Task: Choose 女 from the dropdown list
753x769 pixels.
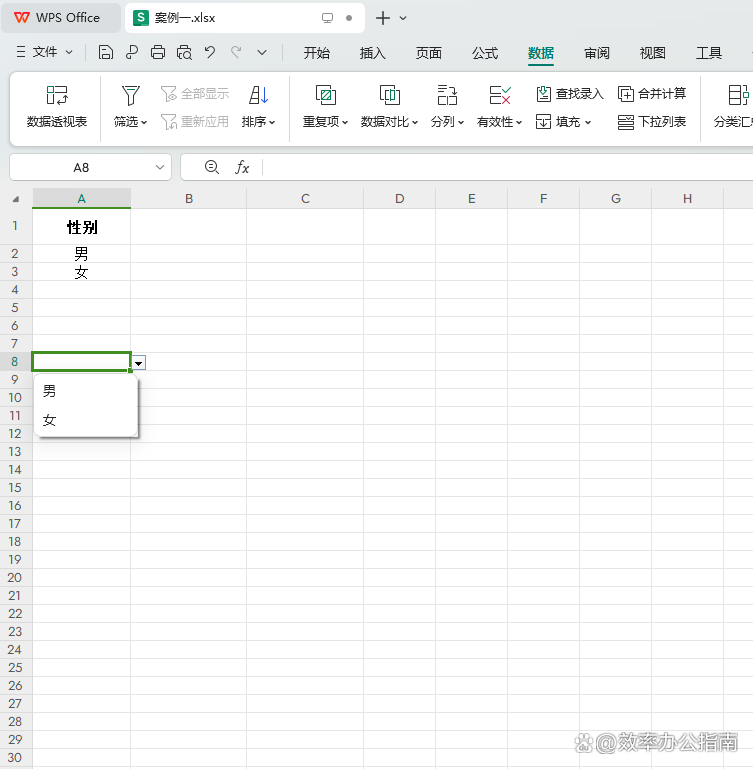Action: click(85, 420)
